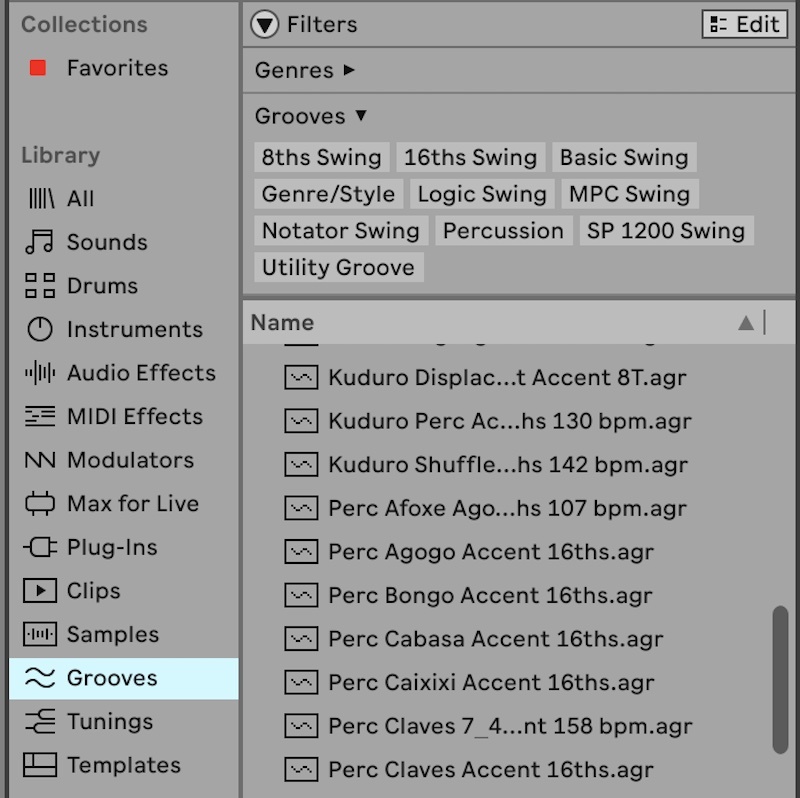Click the MIDI Effects icon

click(39, 417)
